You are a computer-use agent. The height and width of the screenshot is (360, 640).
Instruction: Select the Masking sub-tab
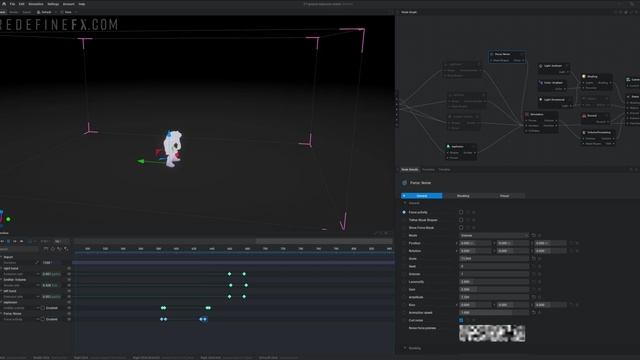pyautogui.click(x=463, y=196)
